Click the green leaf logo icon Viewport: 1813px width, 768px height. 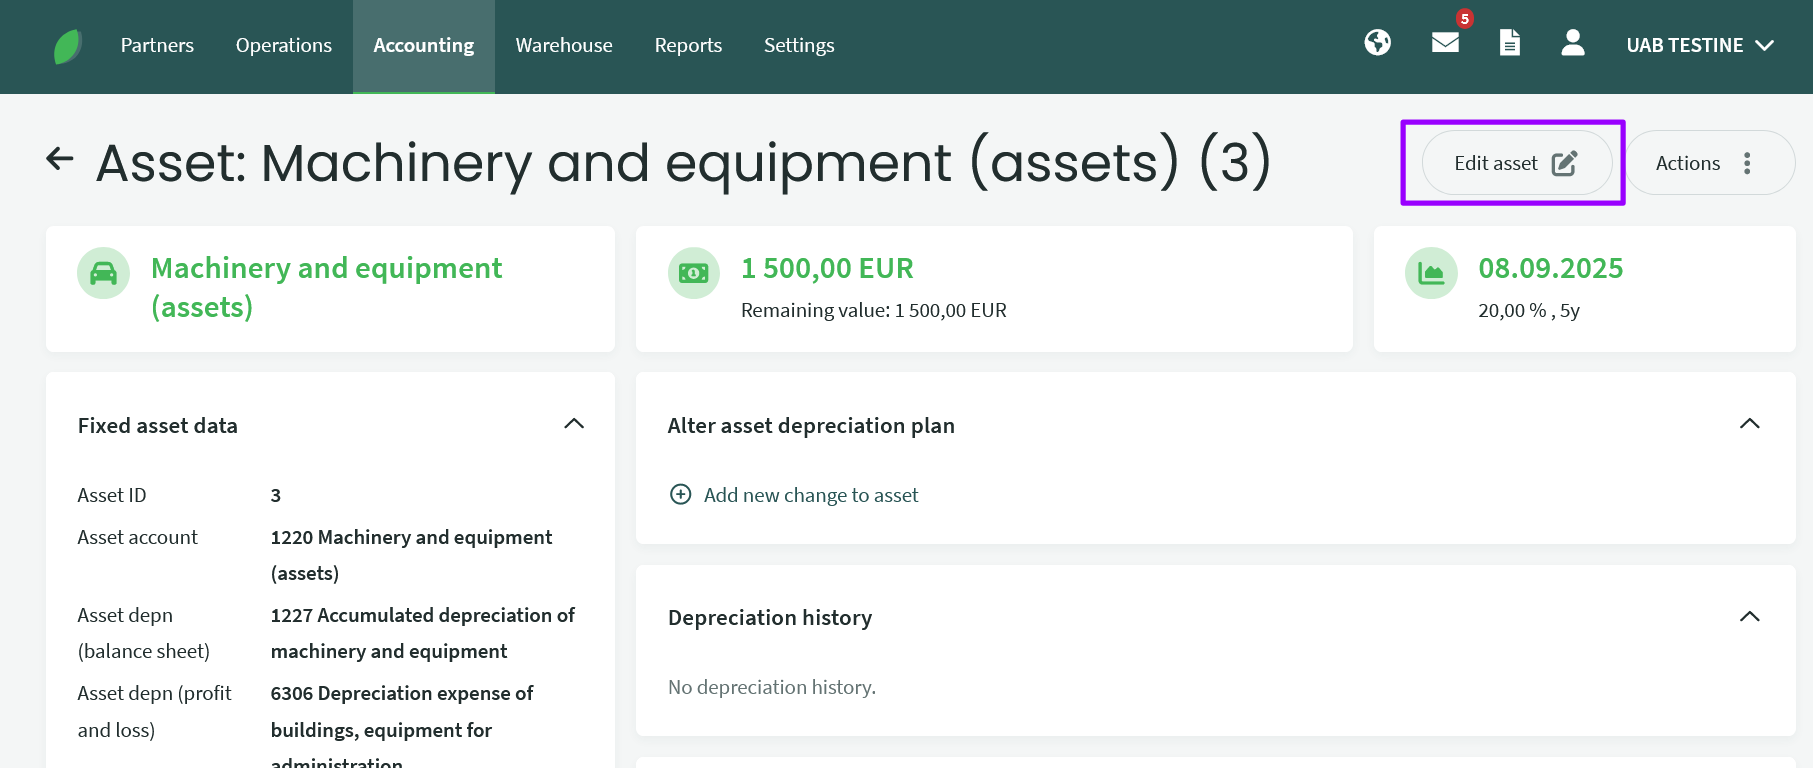pos(67,46)
